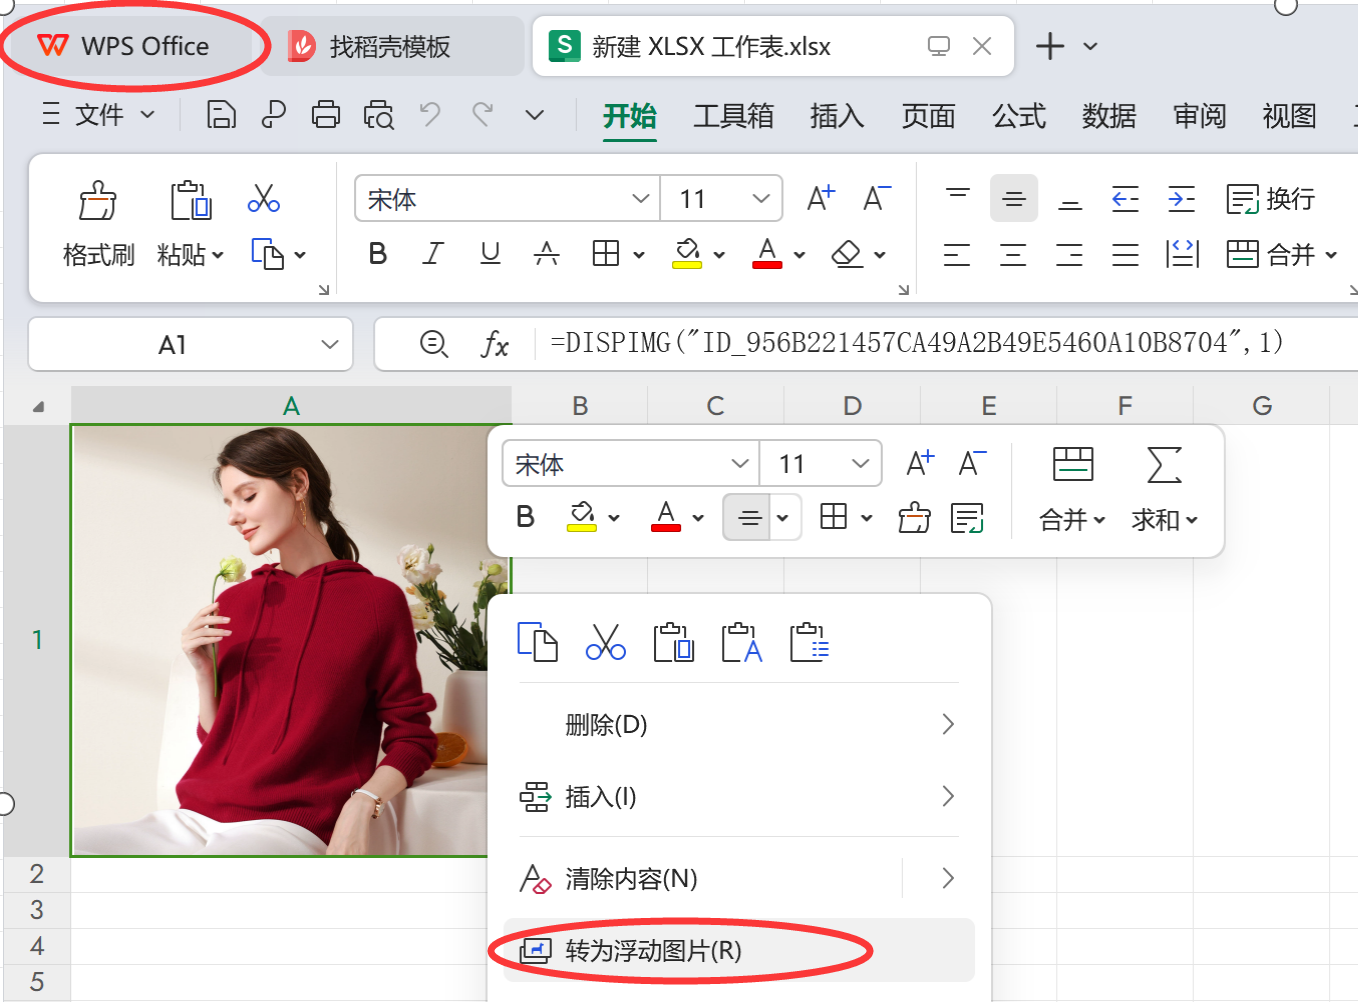Viewport: 1358px width, 1002px height.
Task: Click the WPS Office home button
Action: pyautogui.click(x=124, y=47)
